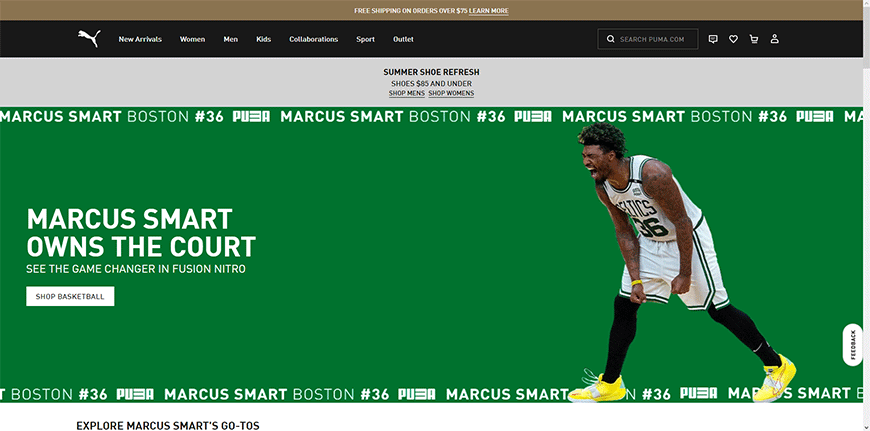Image resolution: width=870 pixels, height=431 pixels.
Task: Open the Collaborations menu
Action: 313,39
